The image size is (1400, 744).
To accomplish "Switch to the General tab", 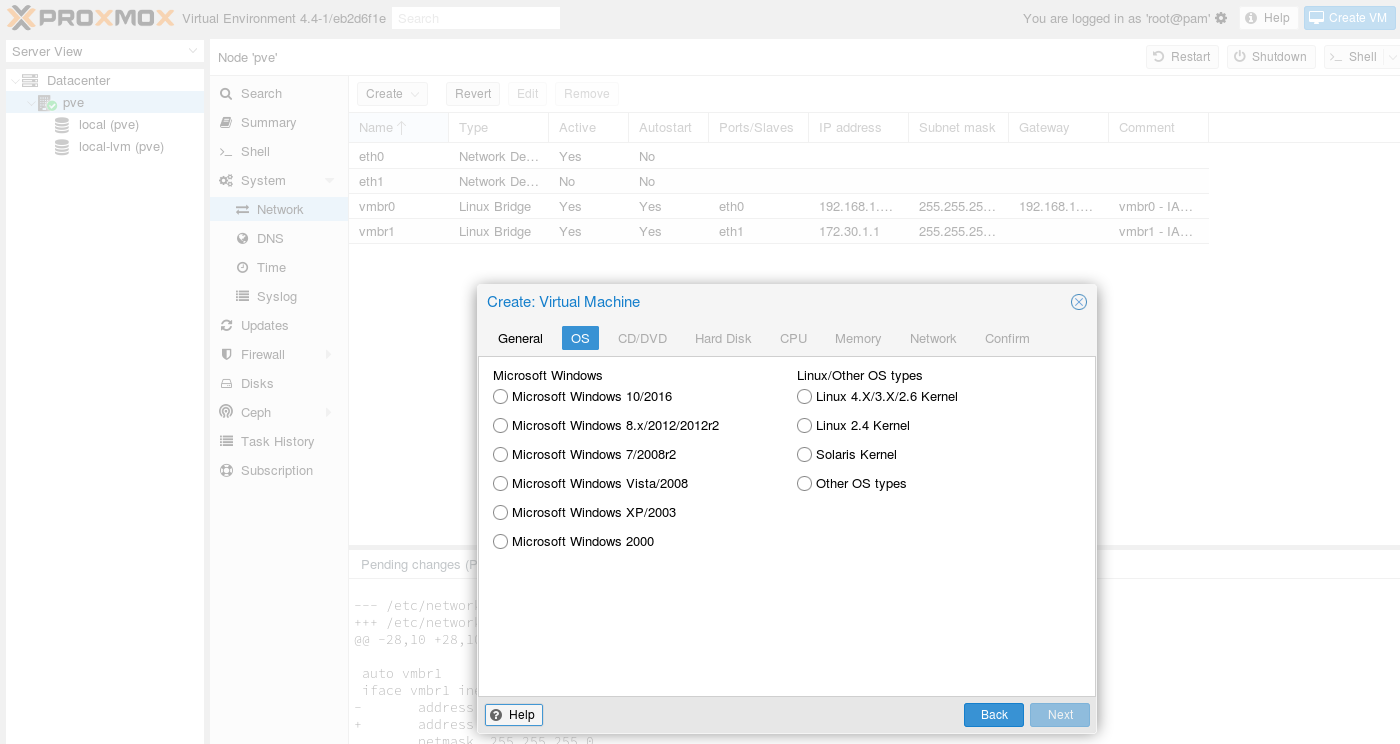I will pyautogui.click(x=520, y=339).
